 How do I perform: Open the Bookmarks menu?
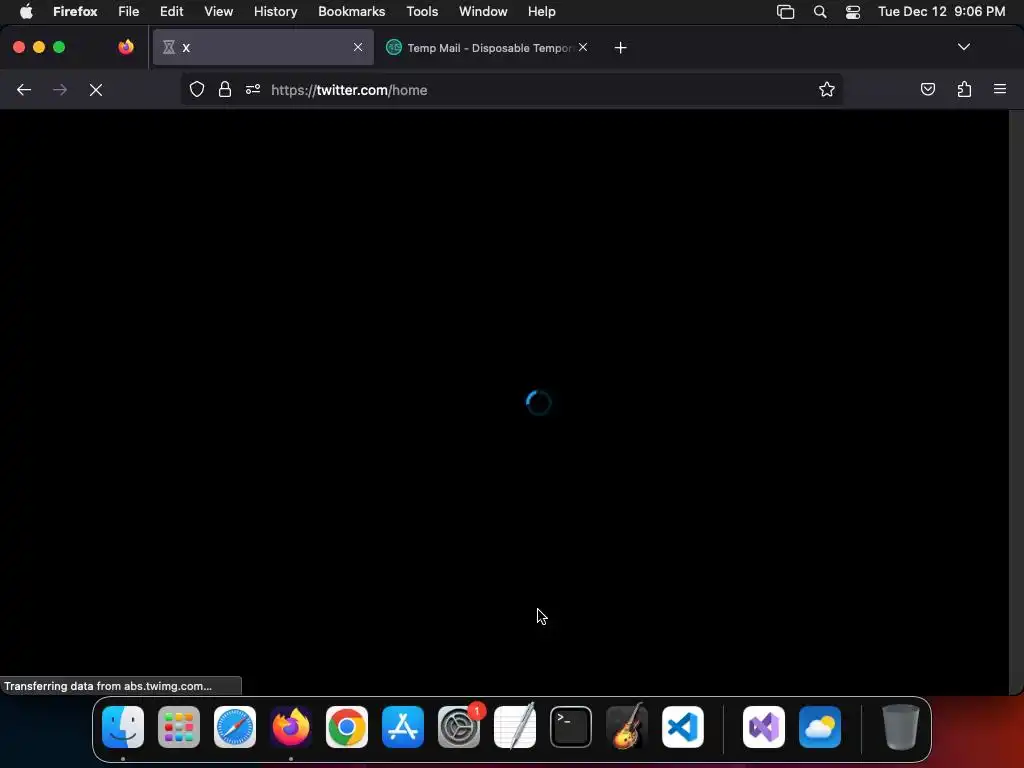click(351, 11)
